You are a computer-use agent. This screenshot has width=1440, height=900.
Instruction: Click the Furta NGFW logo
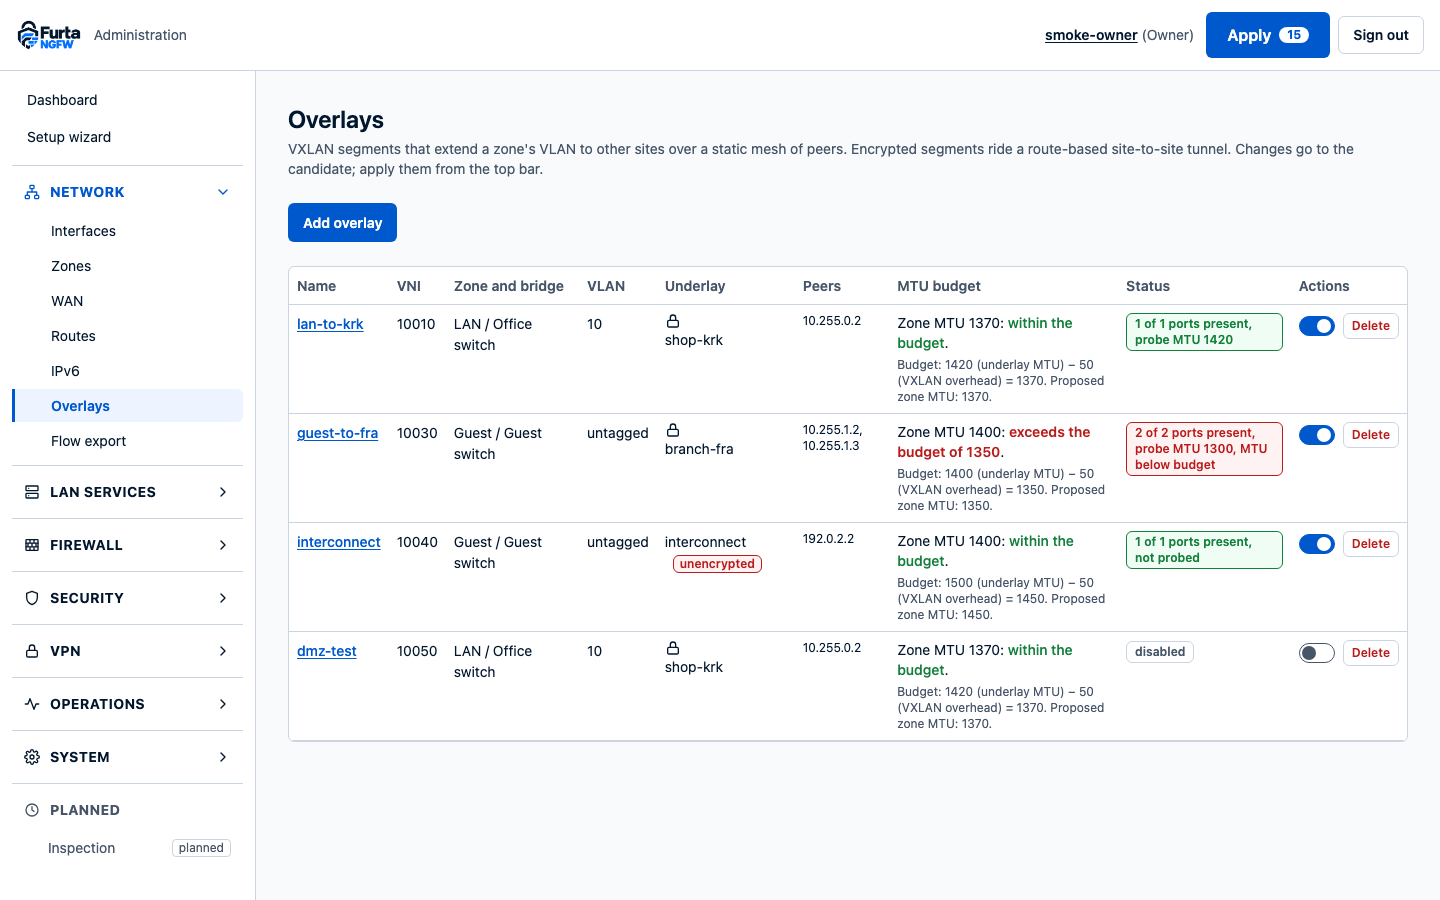tap(49, 35)
